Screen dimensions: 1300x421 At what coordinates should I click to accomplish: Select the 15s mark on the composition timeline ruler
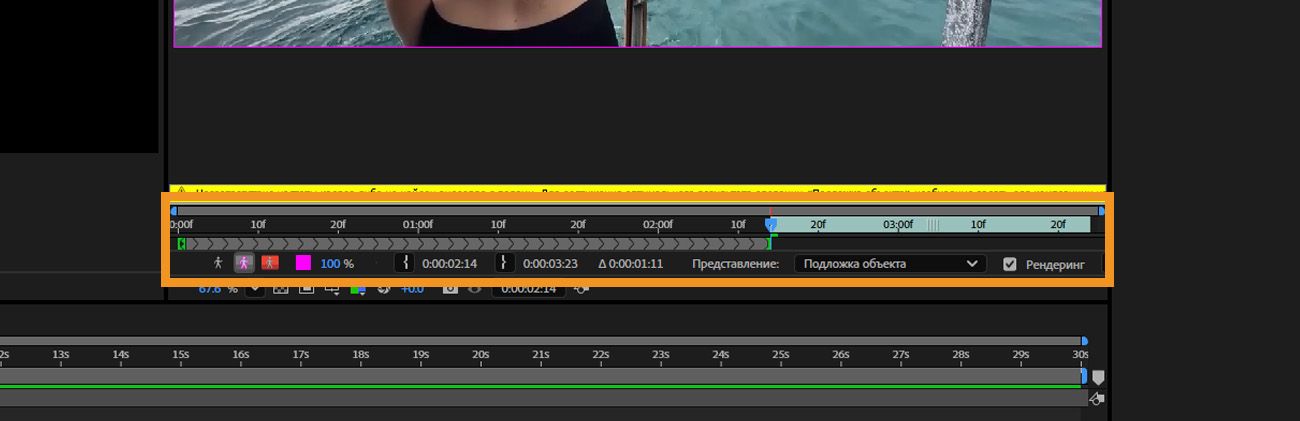(180, 354)
